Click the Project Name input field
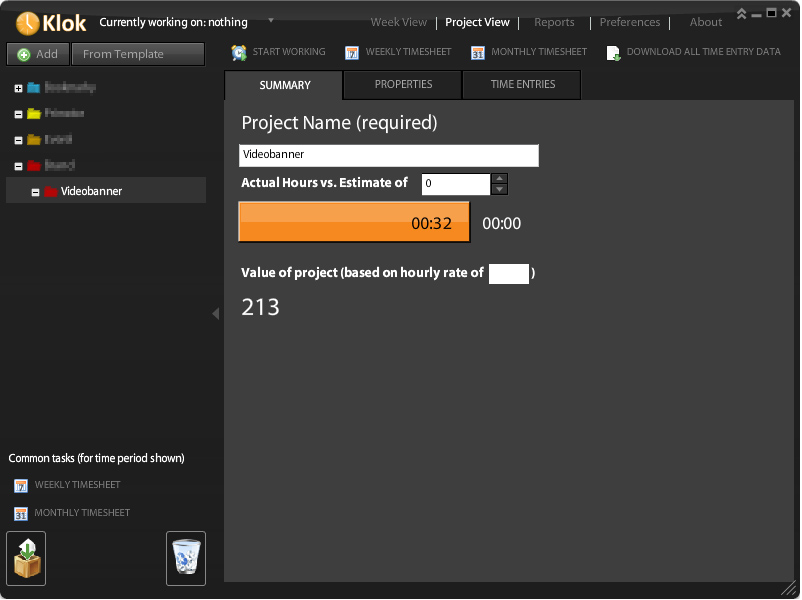This screenshot has width=802, height=600. [x=389, y=155]
